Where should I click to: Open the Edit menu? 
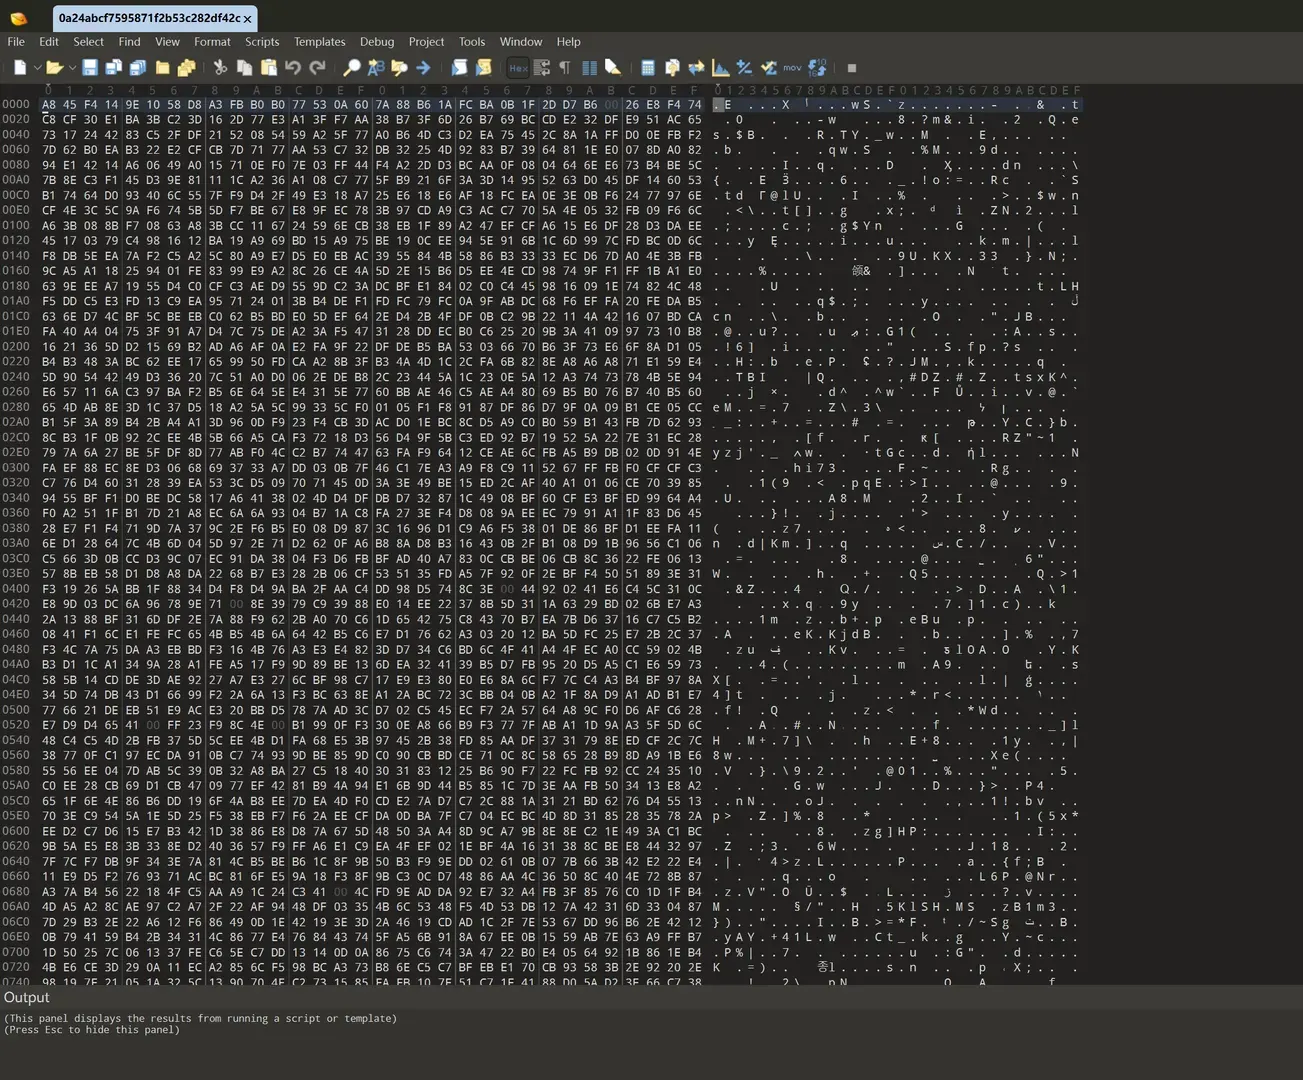[49, 42]
